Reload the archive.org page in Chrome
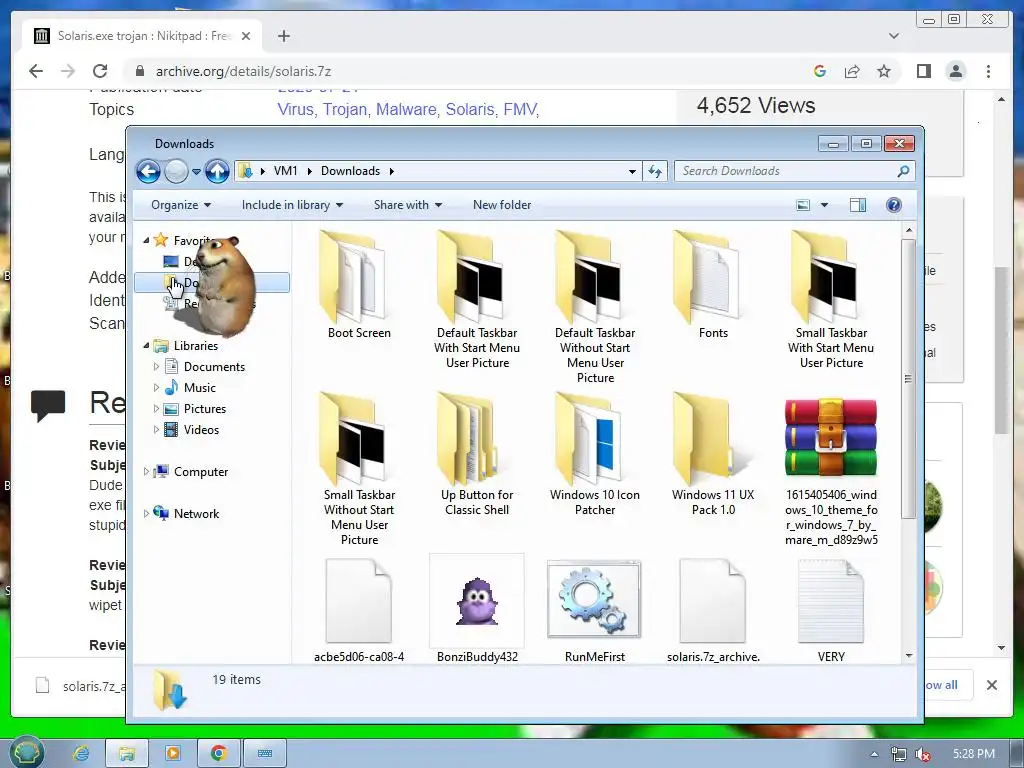Screen dimensions: 1024x768 point(100,71)
